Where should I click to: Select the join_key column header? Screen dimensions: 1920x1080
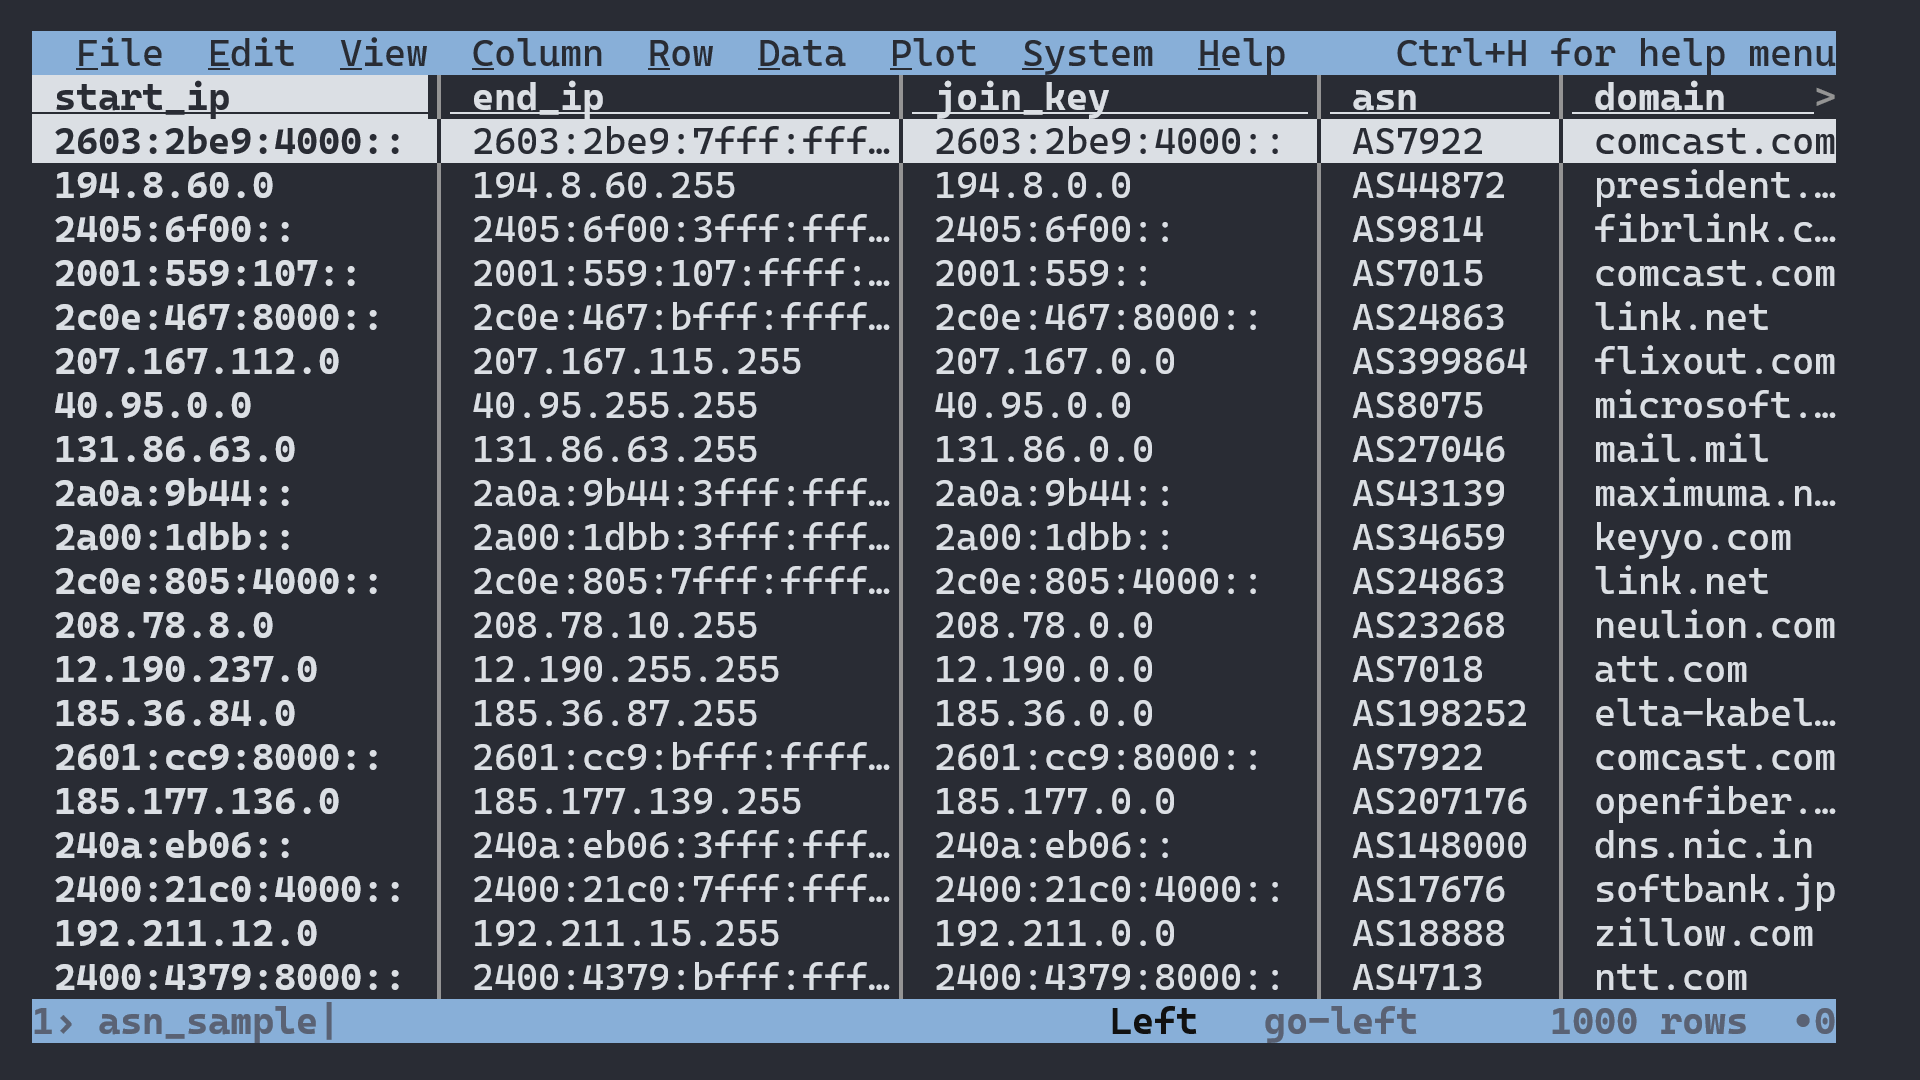pos(1021,97)
